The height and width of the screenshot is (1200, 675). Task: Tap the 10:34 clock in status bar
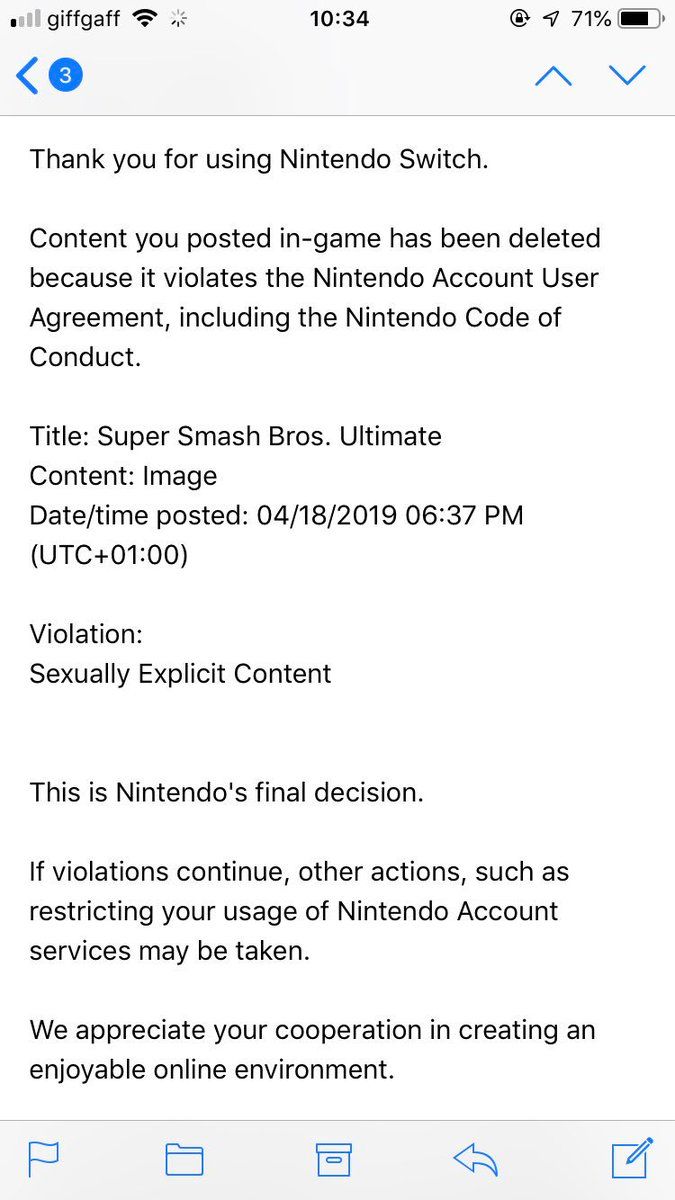coord(339,18)
